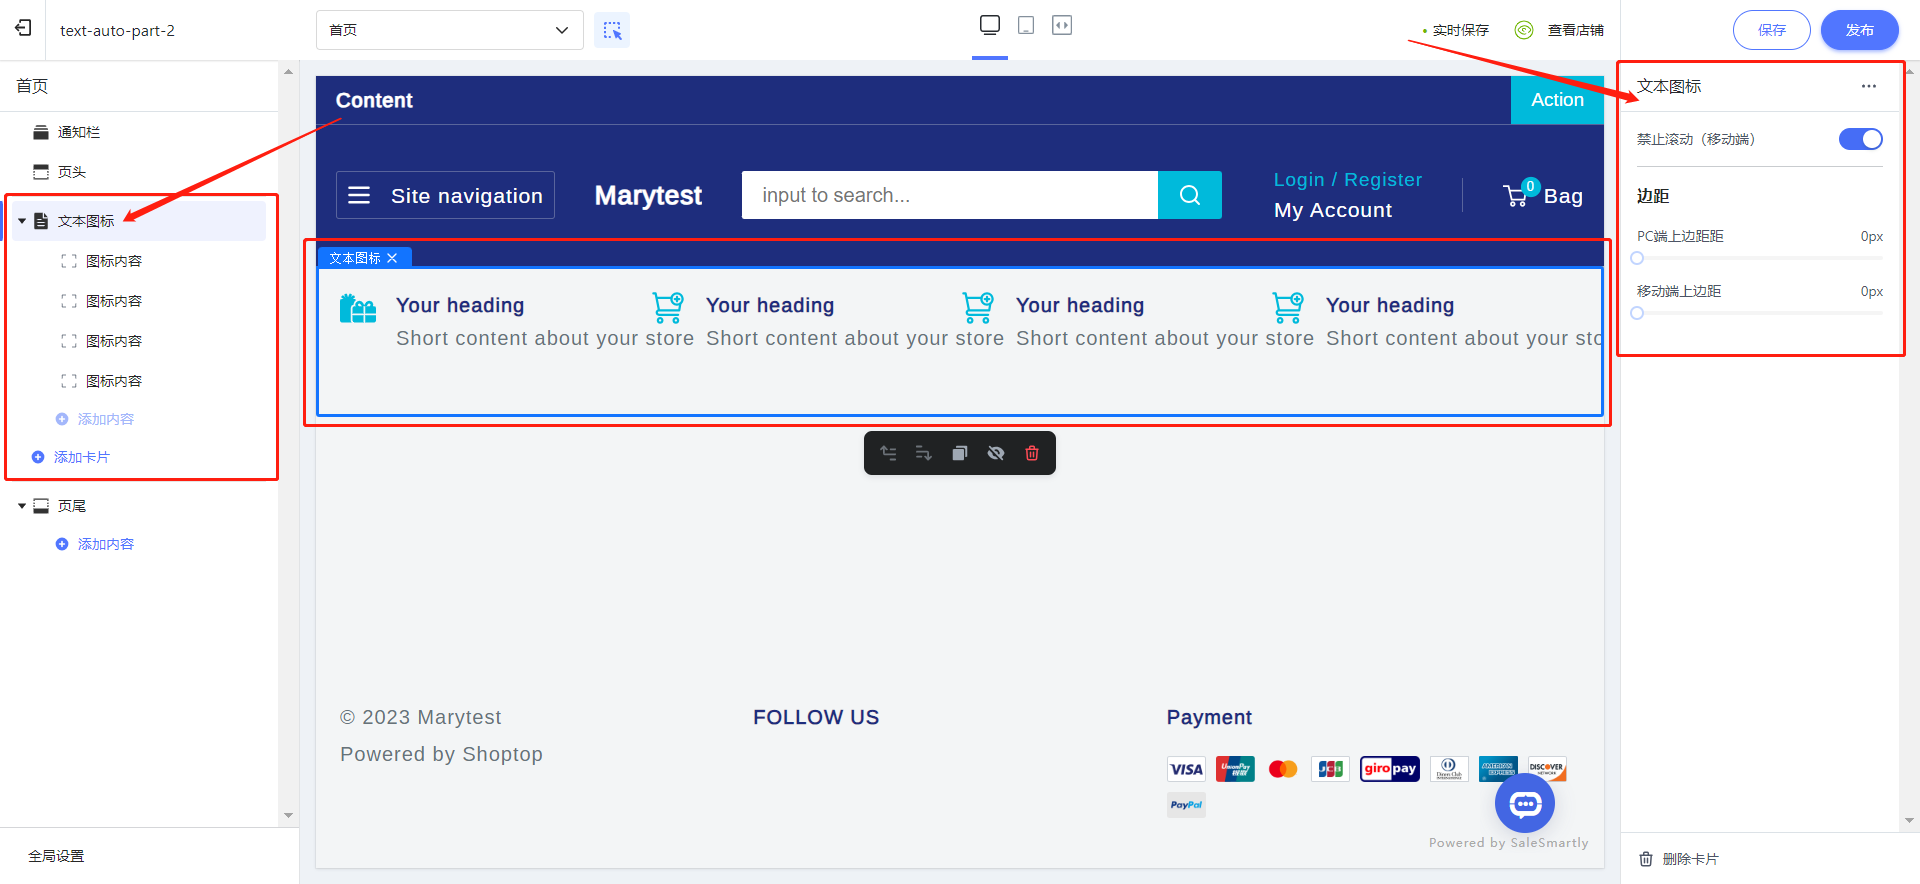1920x884 pixels.
Task: Click the FOLLOW US footer heading
Action: point(816,717)
